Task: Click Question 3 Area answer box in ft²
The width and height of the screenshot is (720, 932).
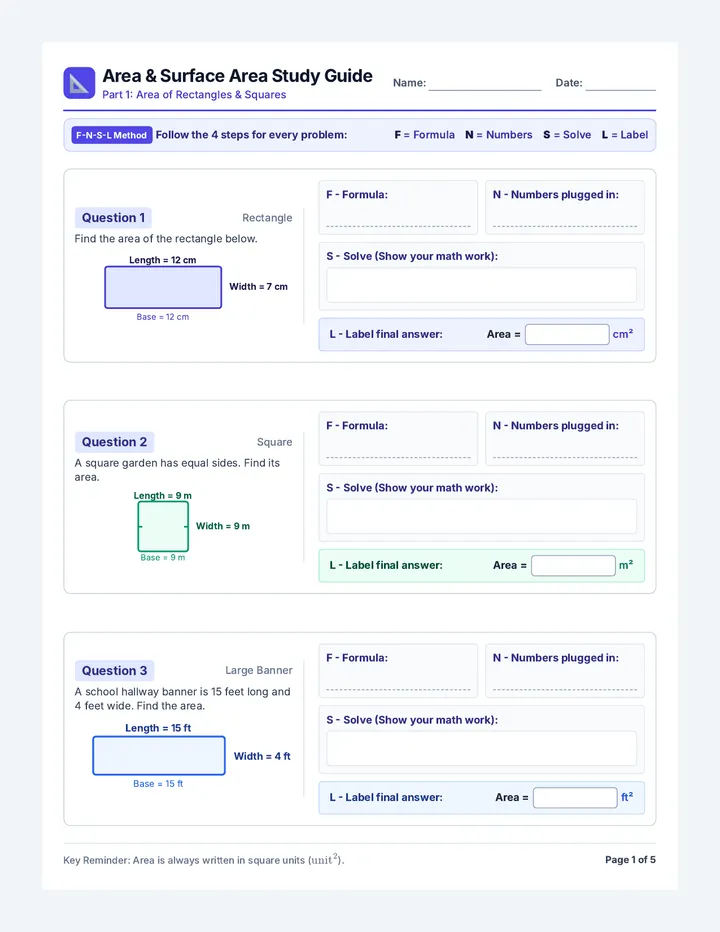Action: 575,797
